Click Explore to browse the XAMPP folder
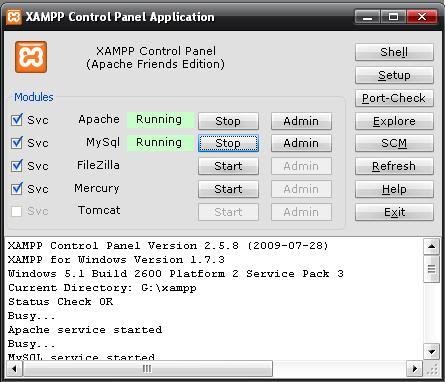445x382 pixels. [x=394, y=121]
